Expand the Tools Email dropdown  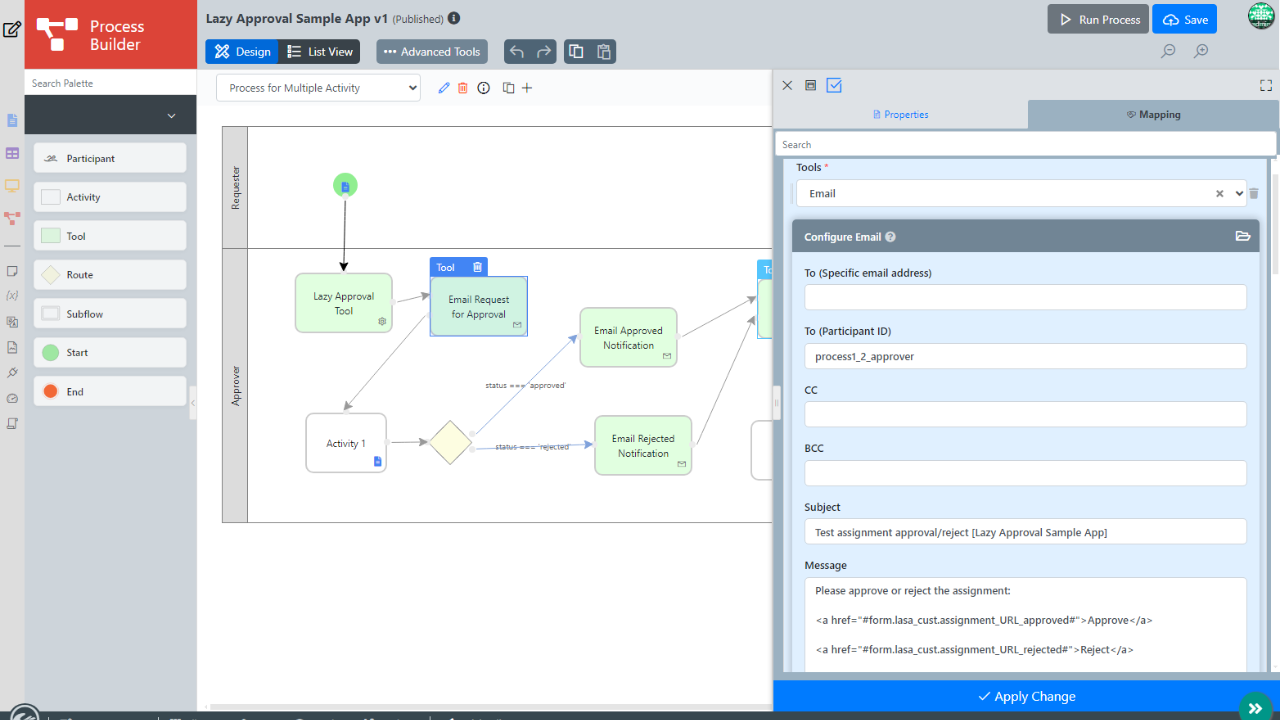coord(1240,194)
